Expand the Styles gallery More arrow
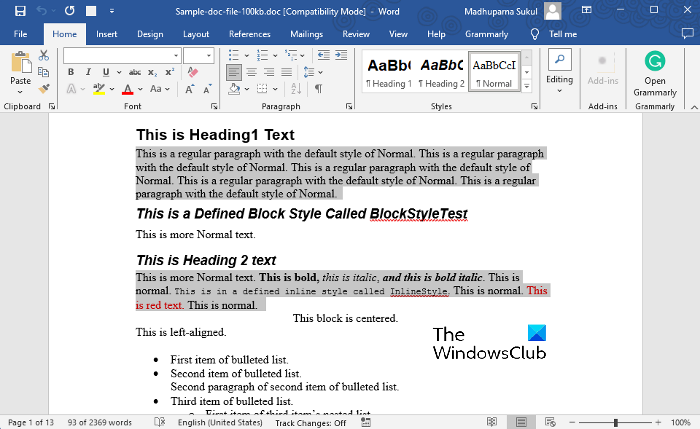 (527, 87)
